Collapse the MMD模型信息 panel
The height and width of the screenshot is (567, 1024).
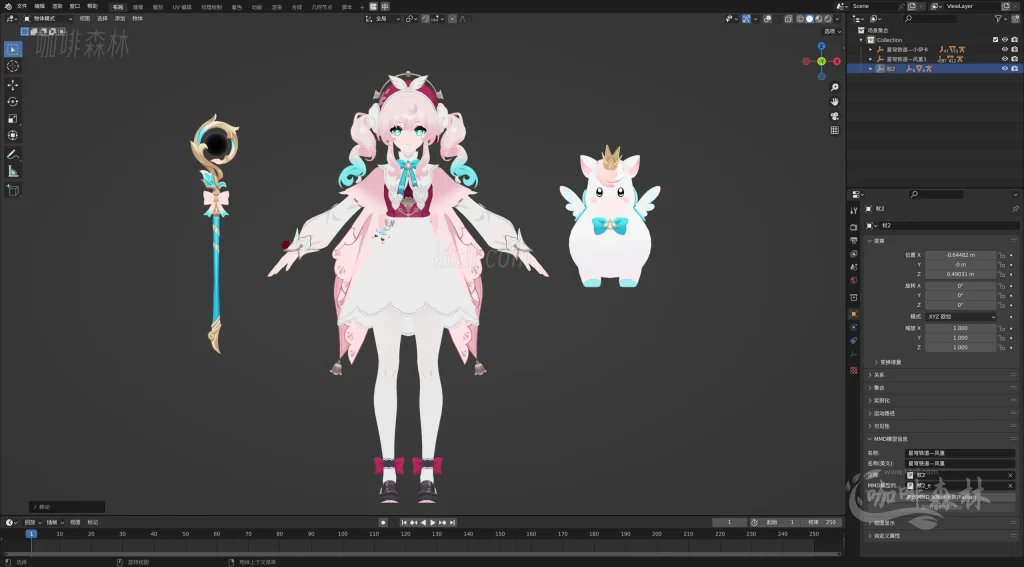(x=890, y=439)
